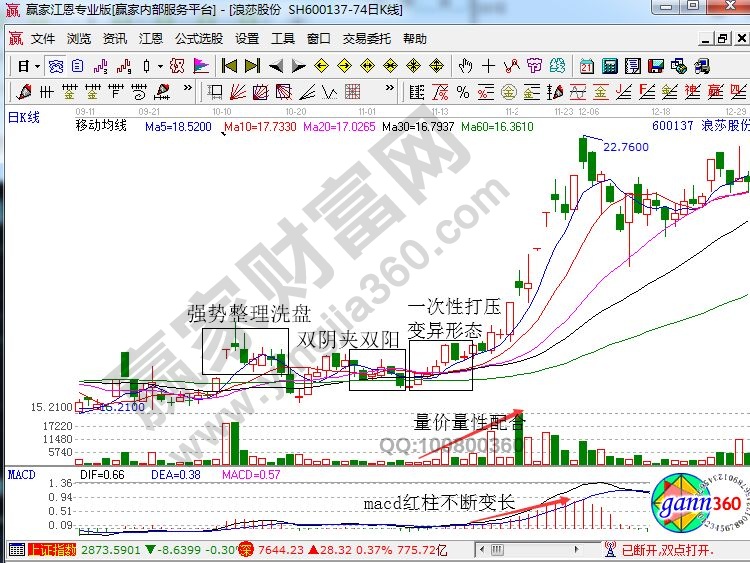
Task: Open the 交易委托 menu
Action: pos(366,39)
